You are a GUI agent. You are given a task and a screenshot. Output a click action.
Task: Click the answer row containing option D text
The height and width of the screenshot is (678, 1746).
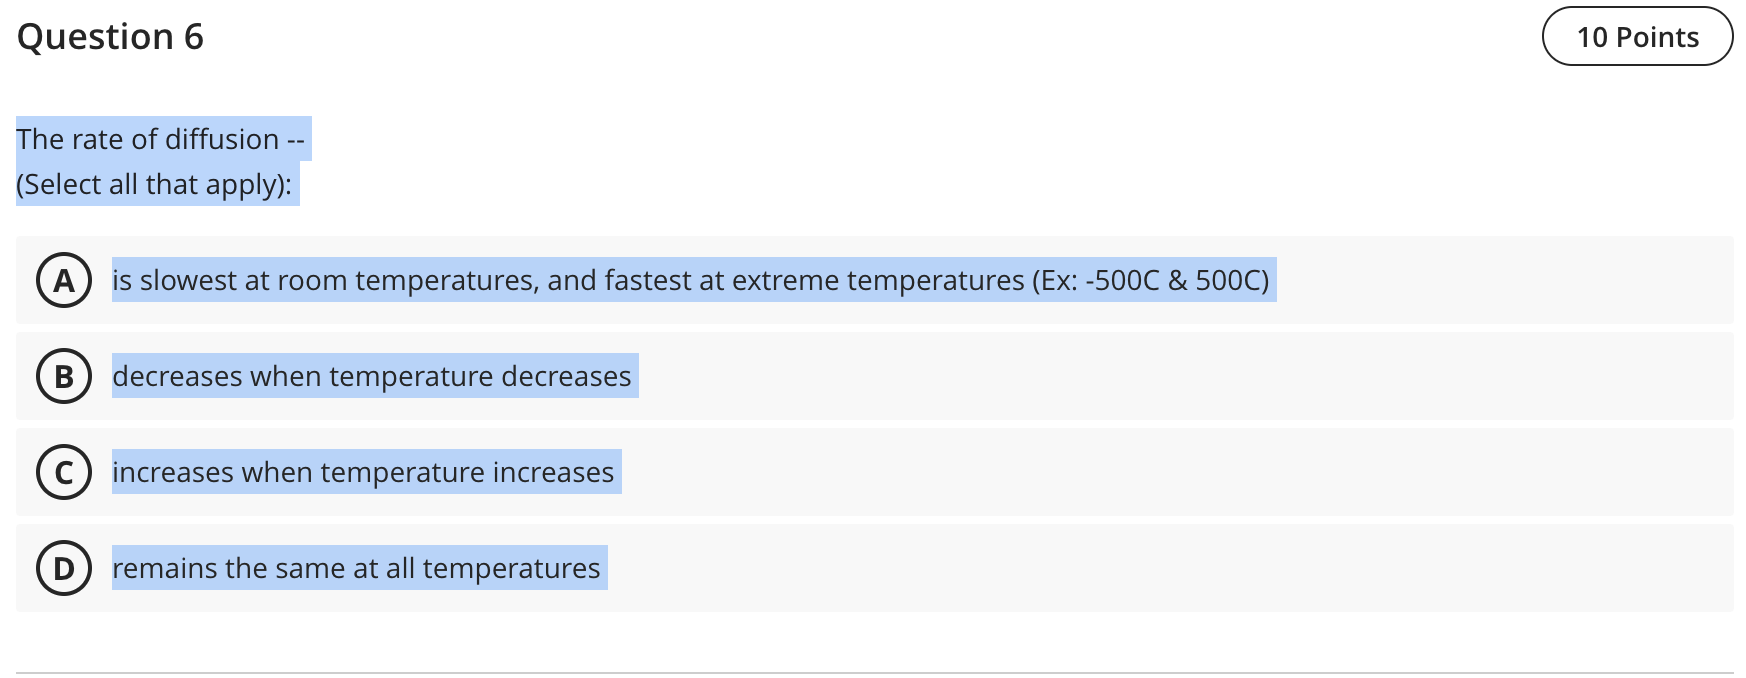pos(355,568)
